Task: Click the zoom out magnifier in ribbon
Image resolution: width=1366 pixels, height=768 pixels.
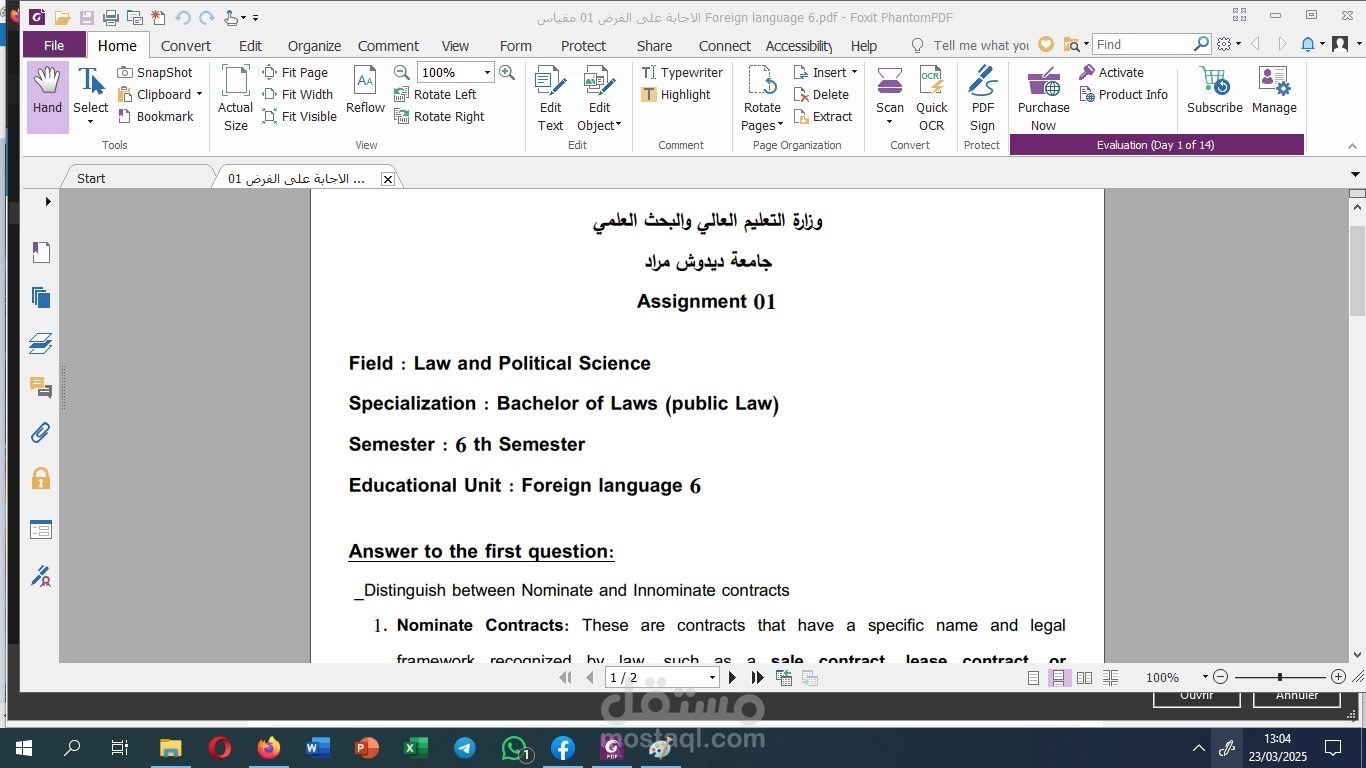Action: (402, 72)
